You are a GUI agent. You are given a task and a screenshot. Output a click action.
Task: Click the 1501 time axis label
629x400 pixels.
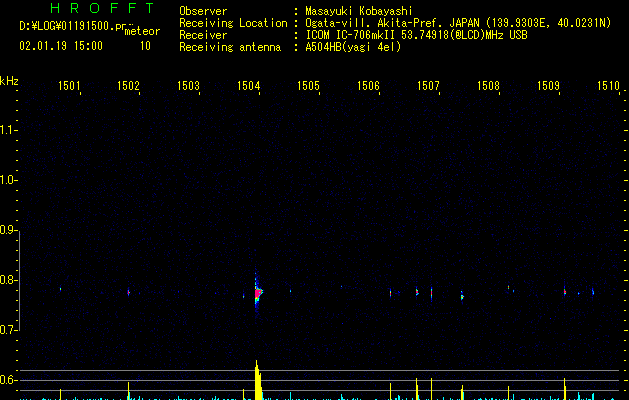69,85
